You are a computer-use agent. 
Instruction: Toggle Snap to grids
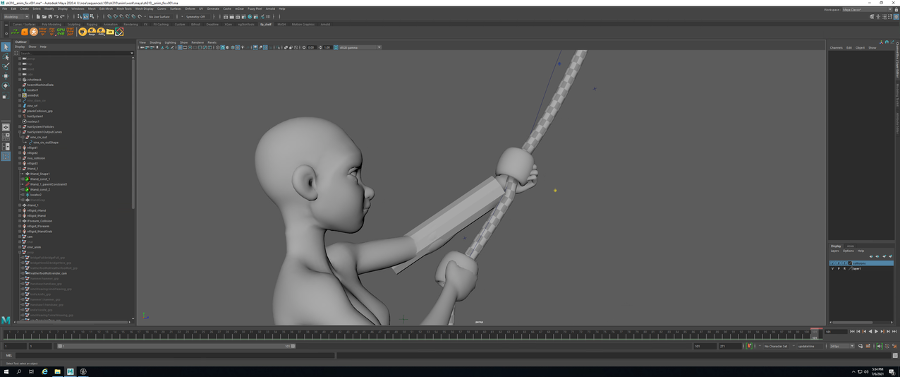tap(109, 17)
